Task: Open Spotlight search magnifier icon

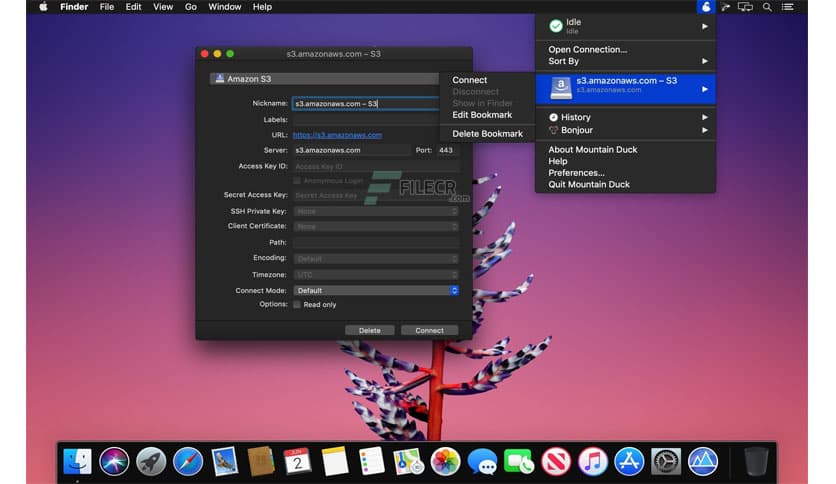Action: coord(767,7)
